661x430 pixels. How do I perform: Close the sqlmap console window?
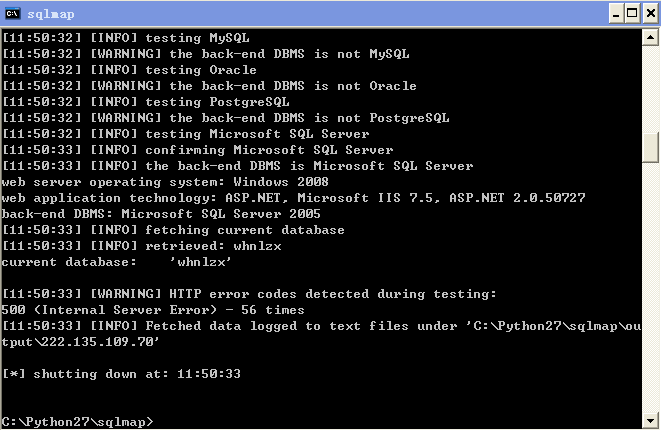(x=651, y=14)
